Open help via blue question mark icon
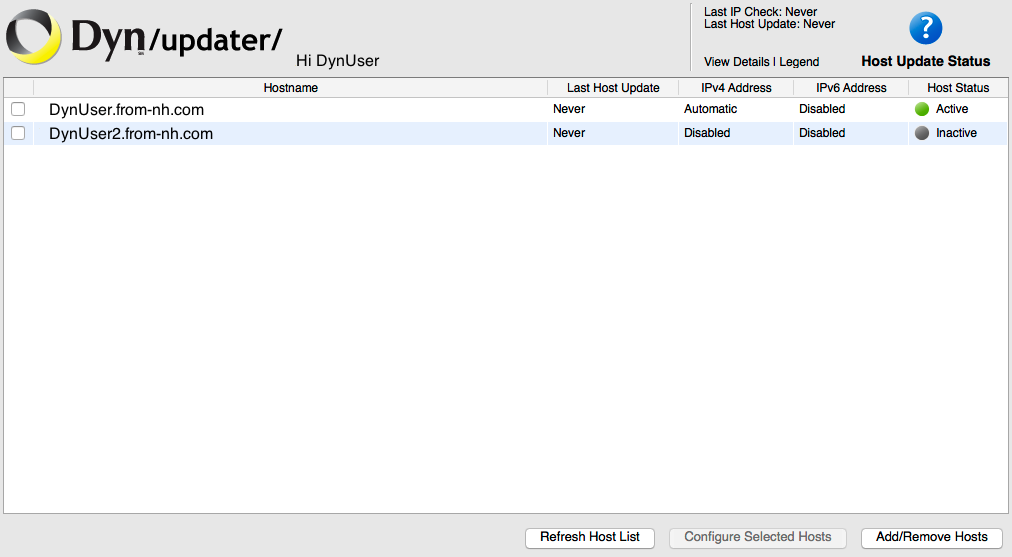Image resolution: width=1012 pixels, height=557 pixels. coord(926,28)
